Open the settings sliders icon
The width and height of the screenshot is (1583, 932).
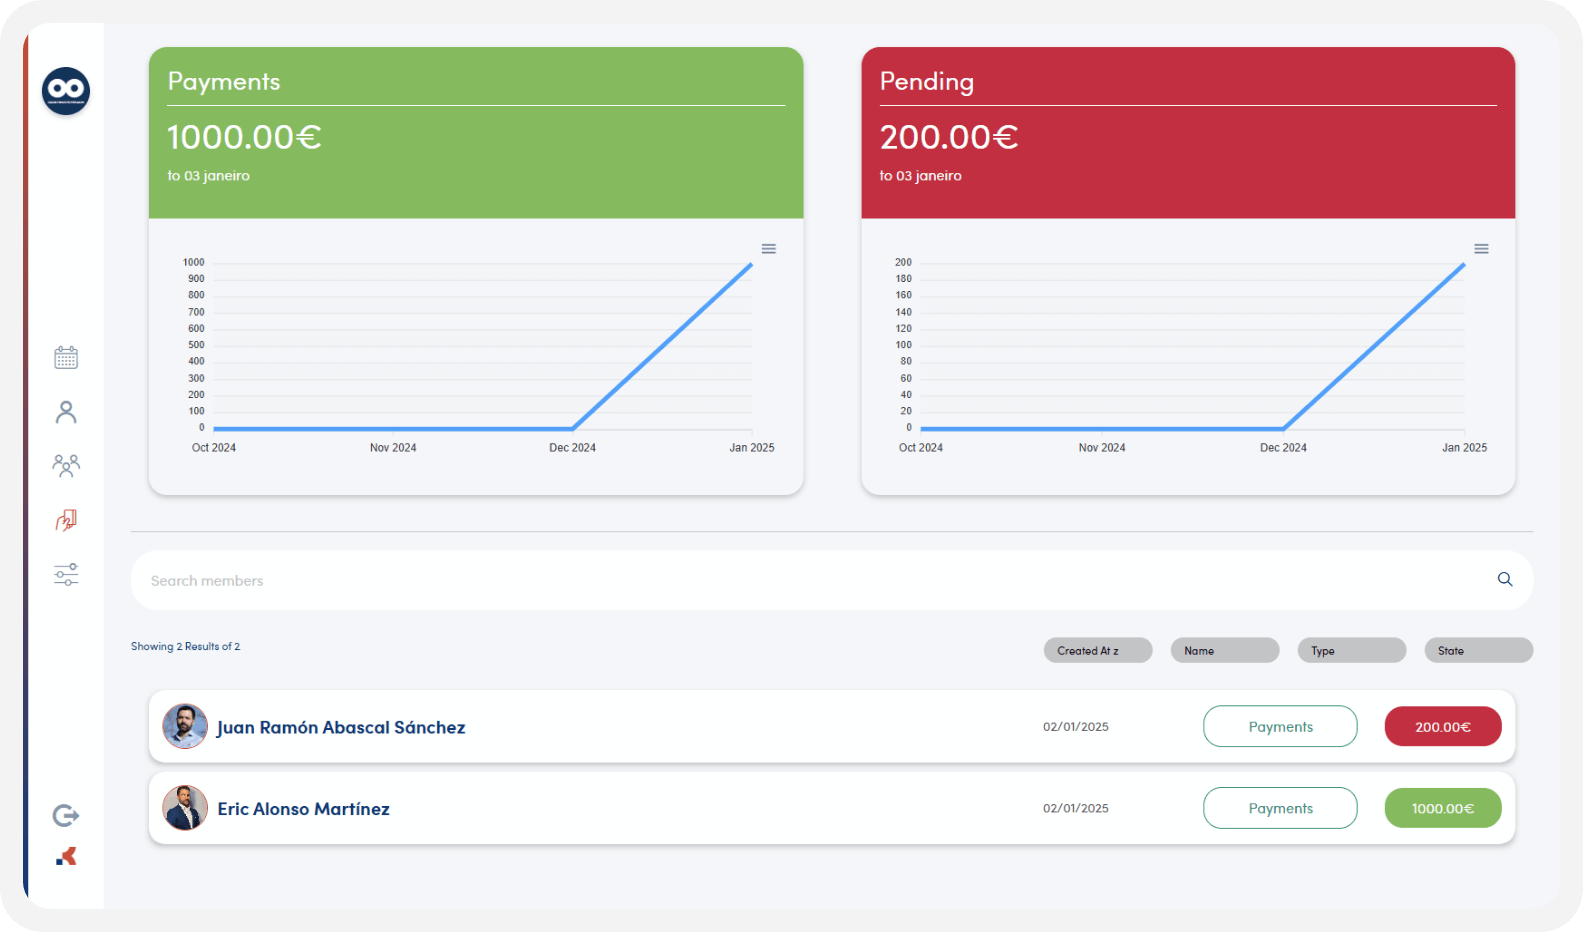pos(66,575)
